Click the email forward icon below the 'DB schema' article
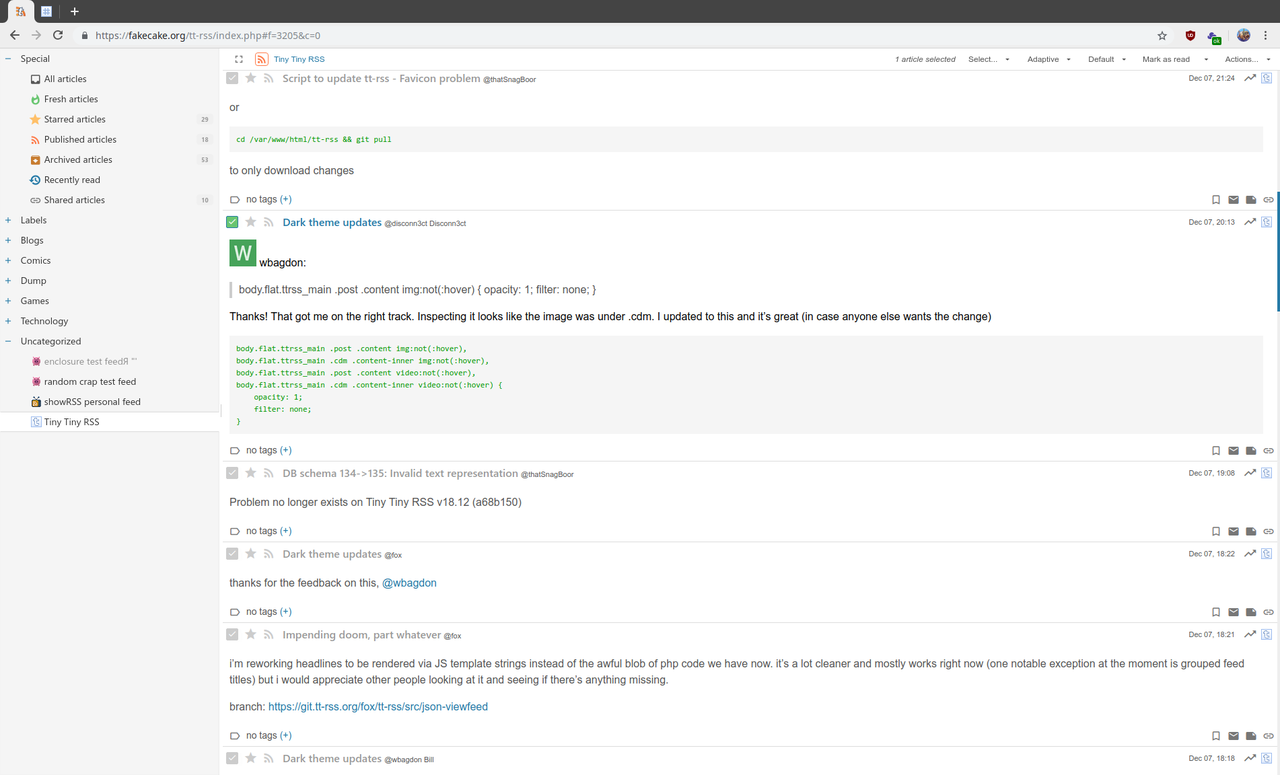1280x775 pixels. [x=1233, y=532]
